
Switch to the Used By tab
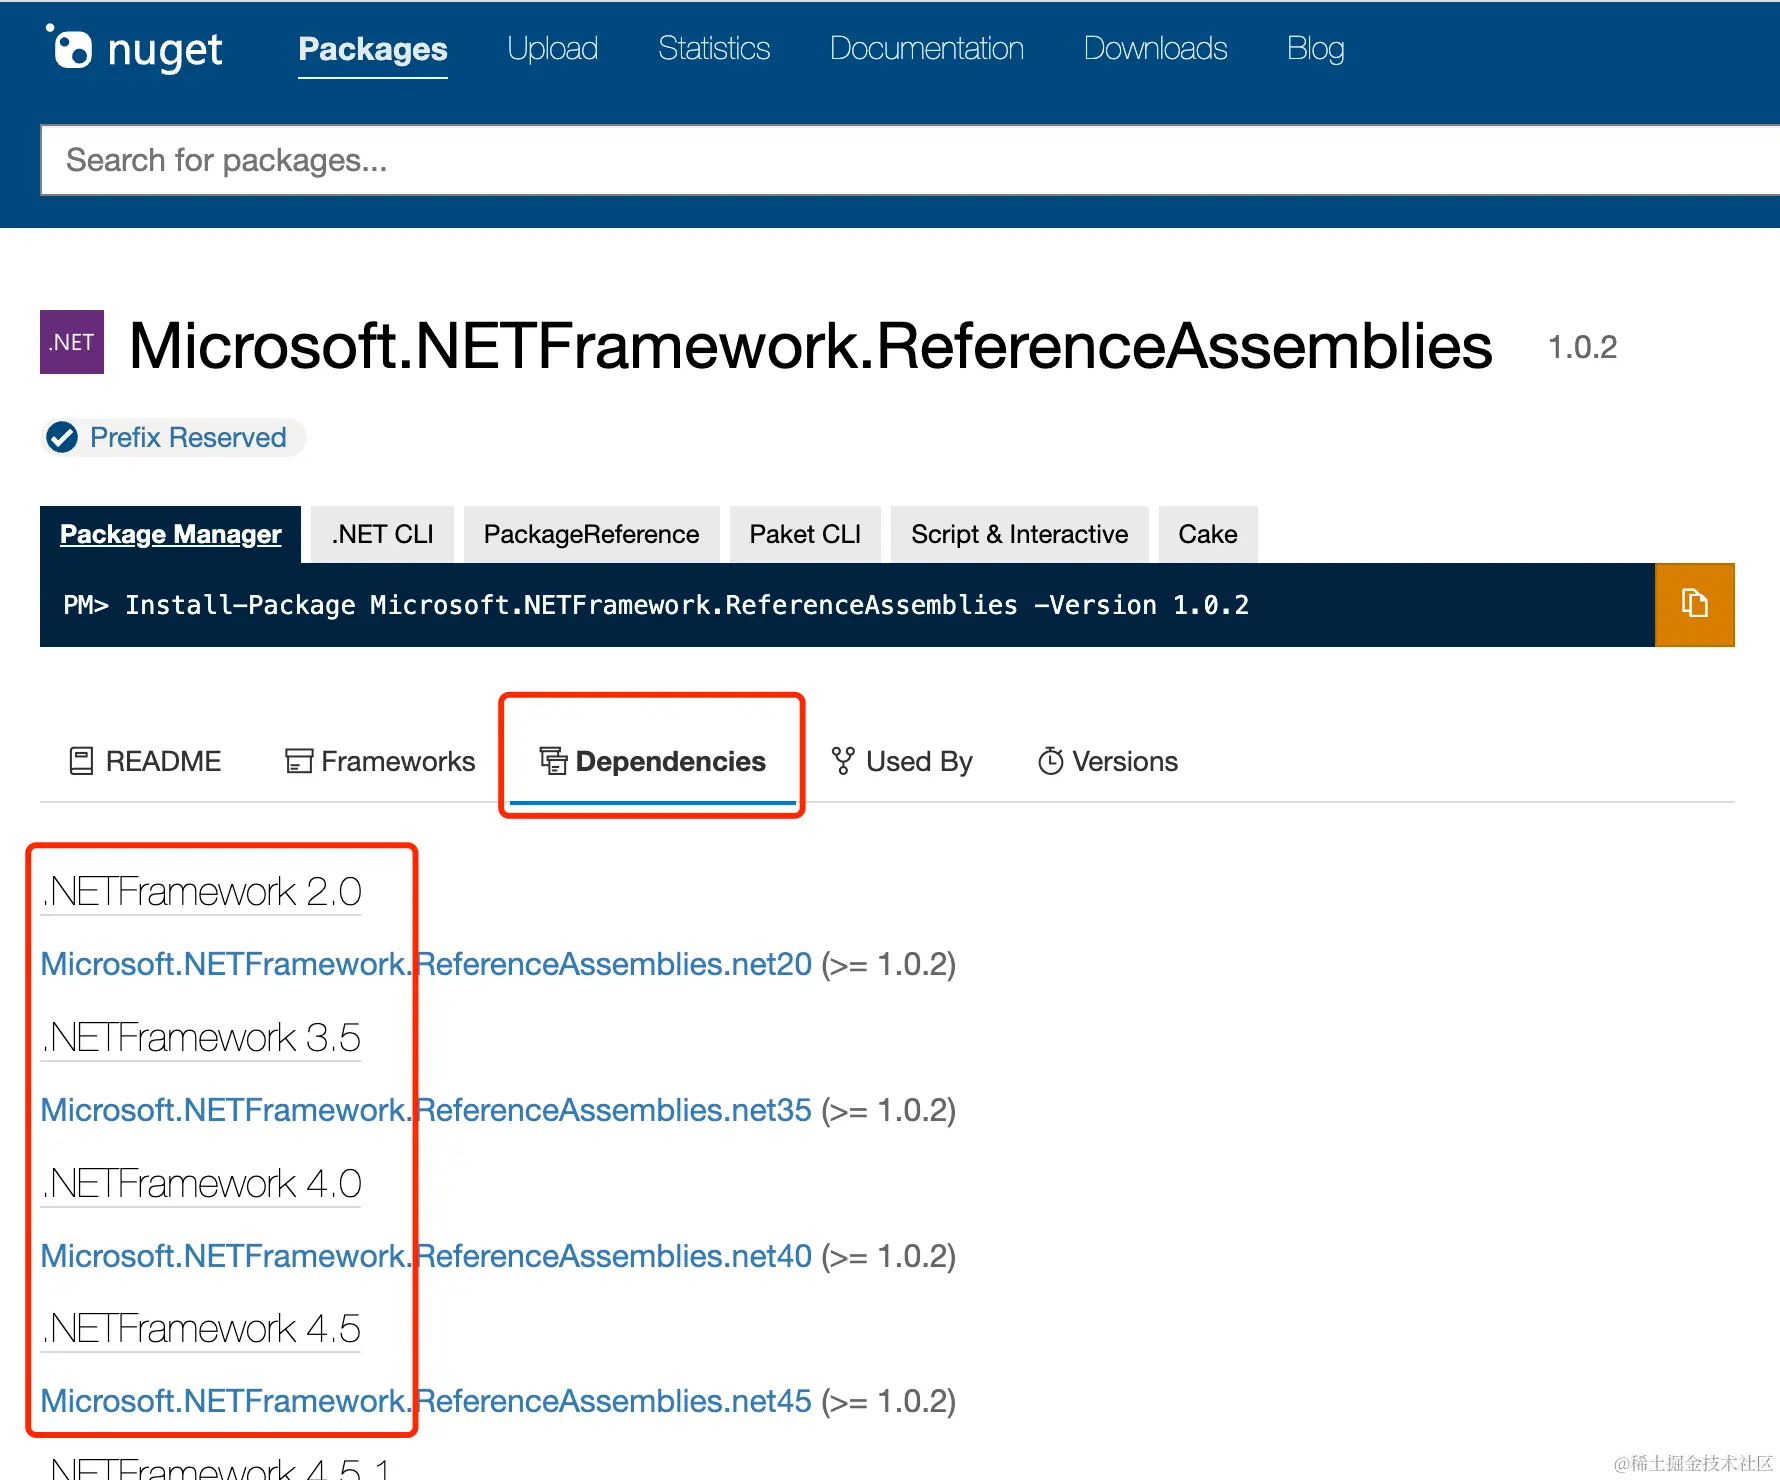coord(920,761)
